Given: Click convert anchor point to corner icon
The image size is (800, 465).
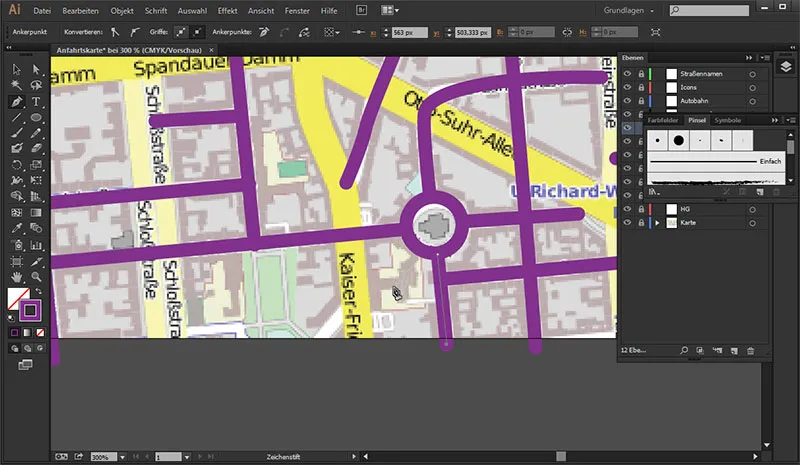Looking at the screenshot, I should pyautogui.click(x=115, y=32).
